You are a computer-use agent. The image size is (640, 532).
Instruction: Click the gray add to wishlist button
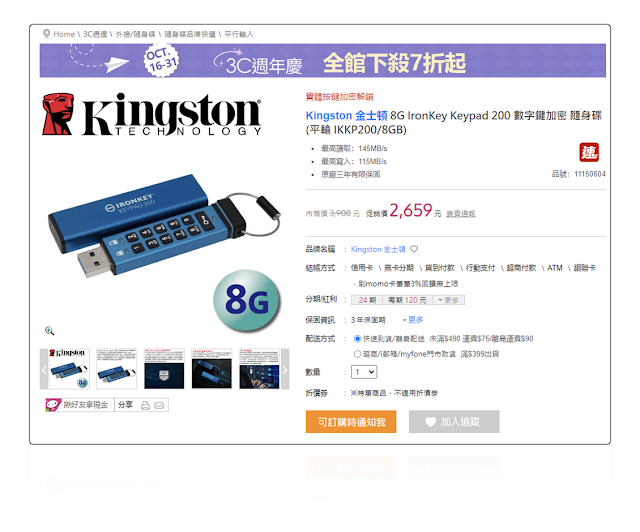click(454, 422)
